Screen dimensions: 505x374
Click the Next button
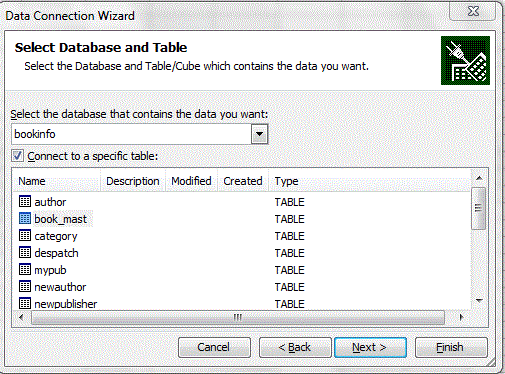370,347
